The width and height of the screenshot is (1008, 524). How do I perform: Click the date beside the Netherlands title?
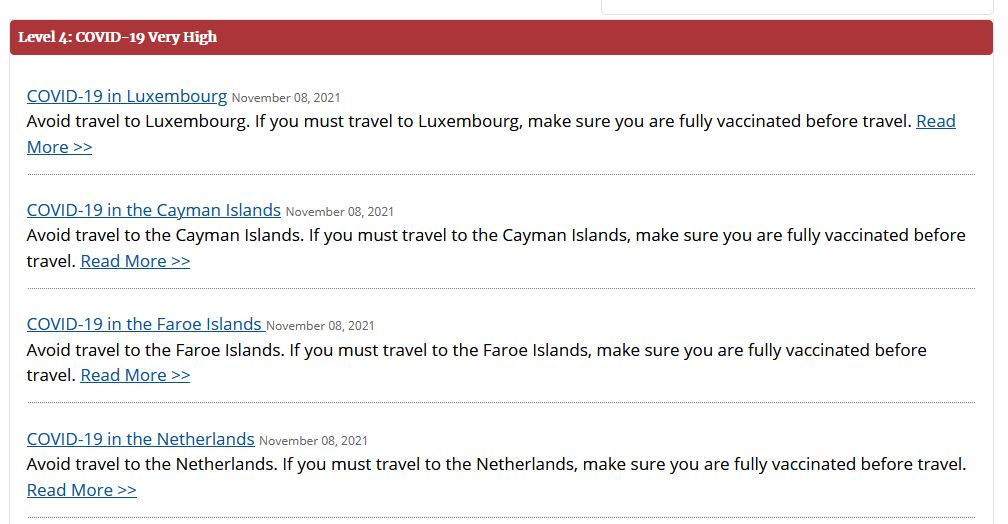coord(313,441)
